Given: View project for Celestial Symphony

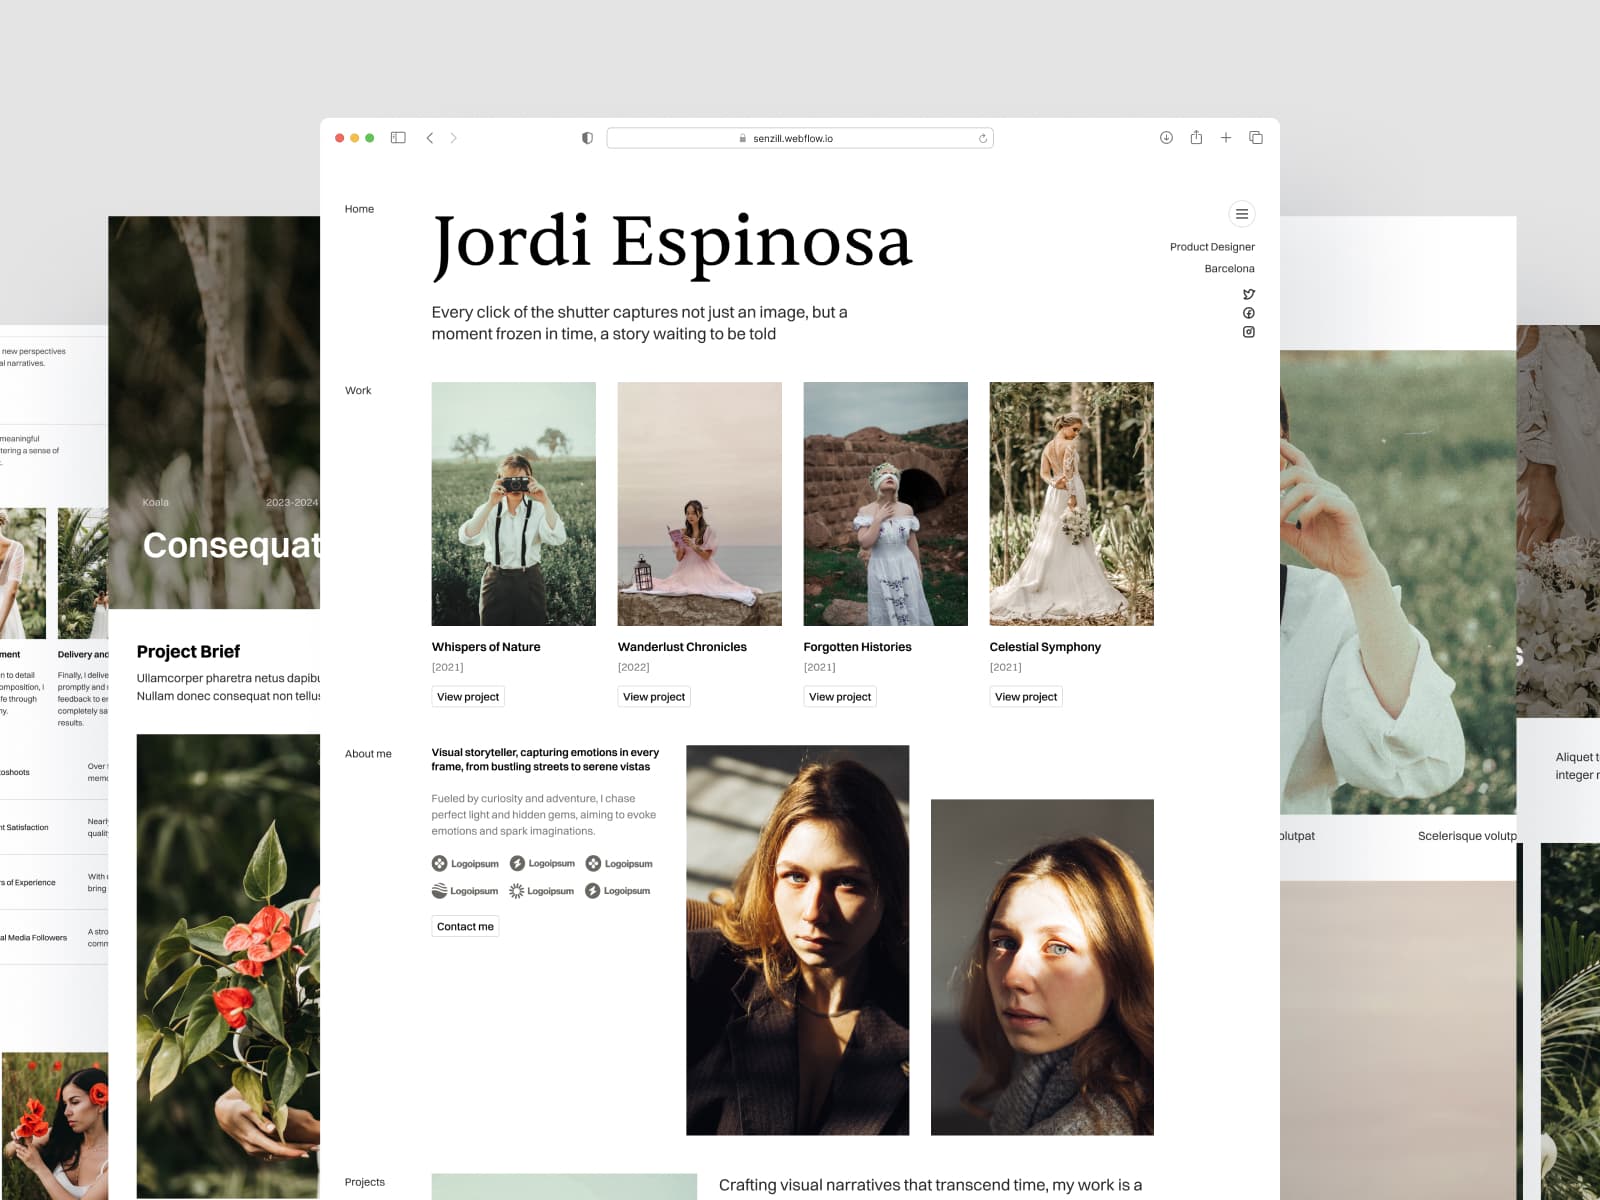Looking at the screenshot, I should [1026, 697].
